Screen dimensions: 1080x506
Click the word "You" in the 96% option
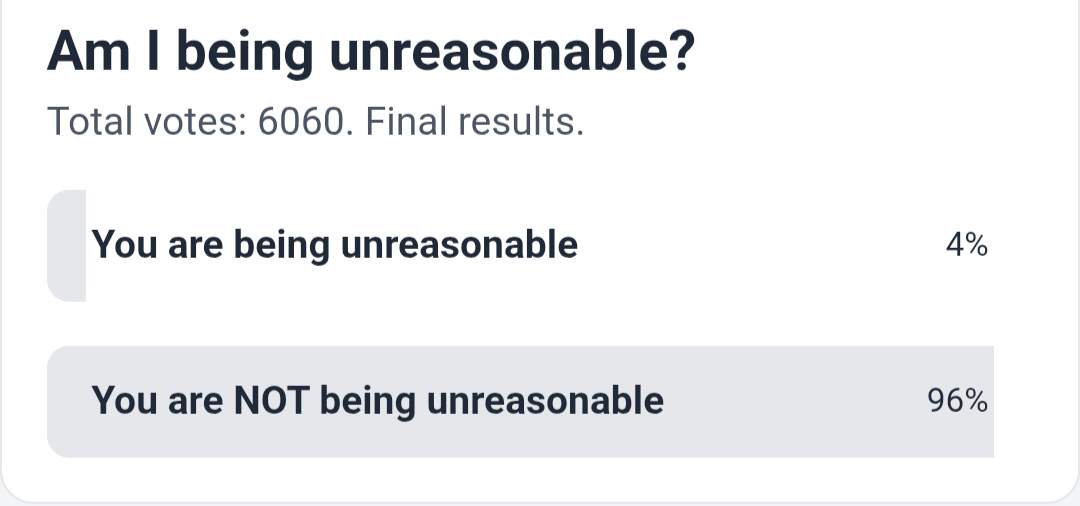tap(119, 401)
